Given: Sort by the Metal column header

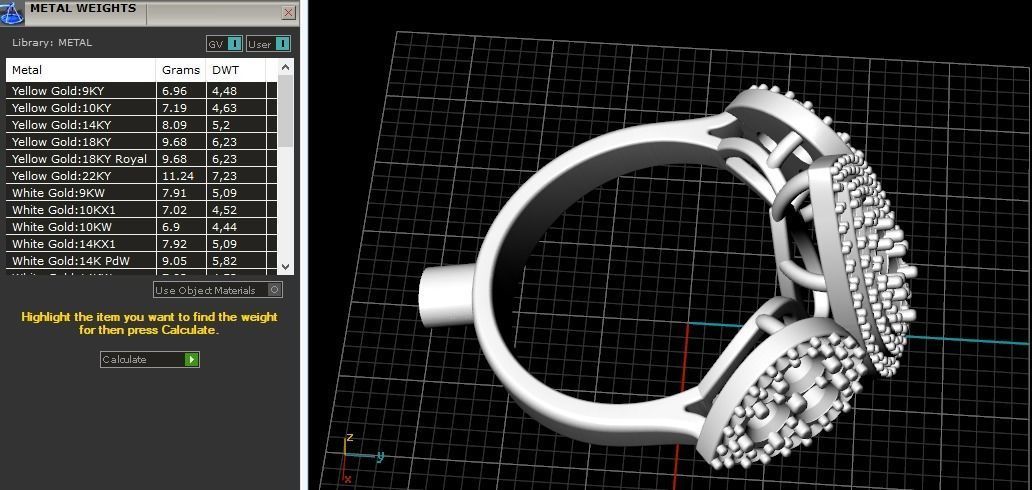Looking at the screenshot, I should click(81, 70).
